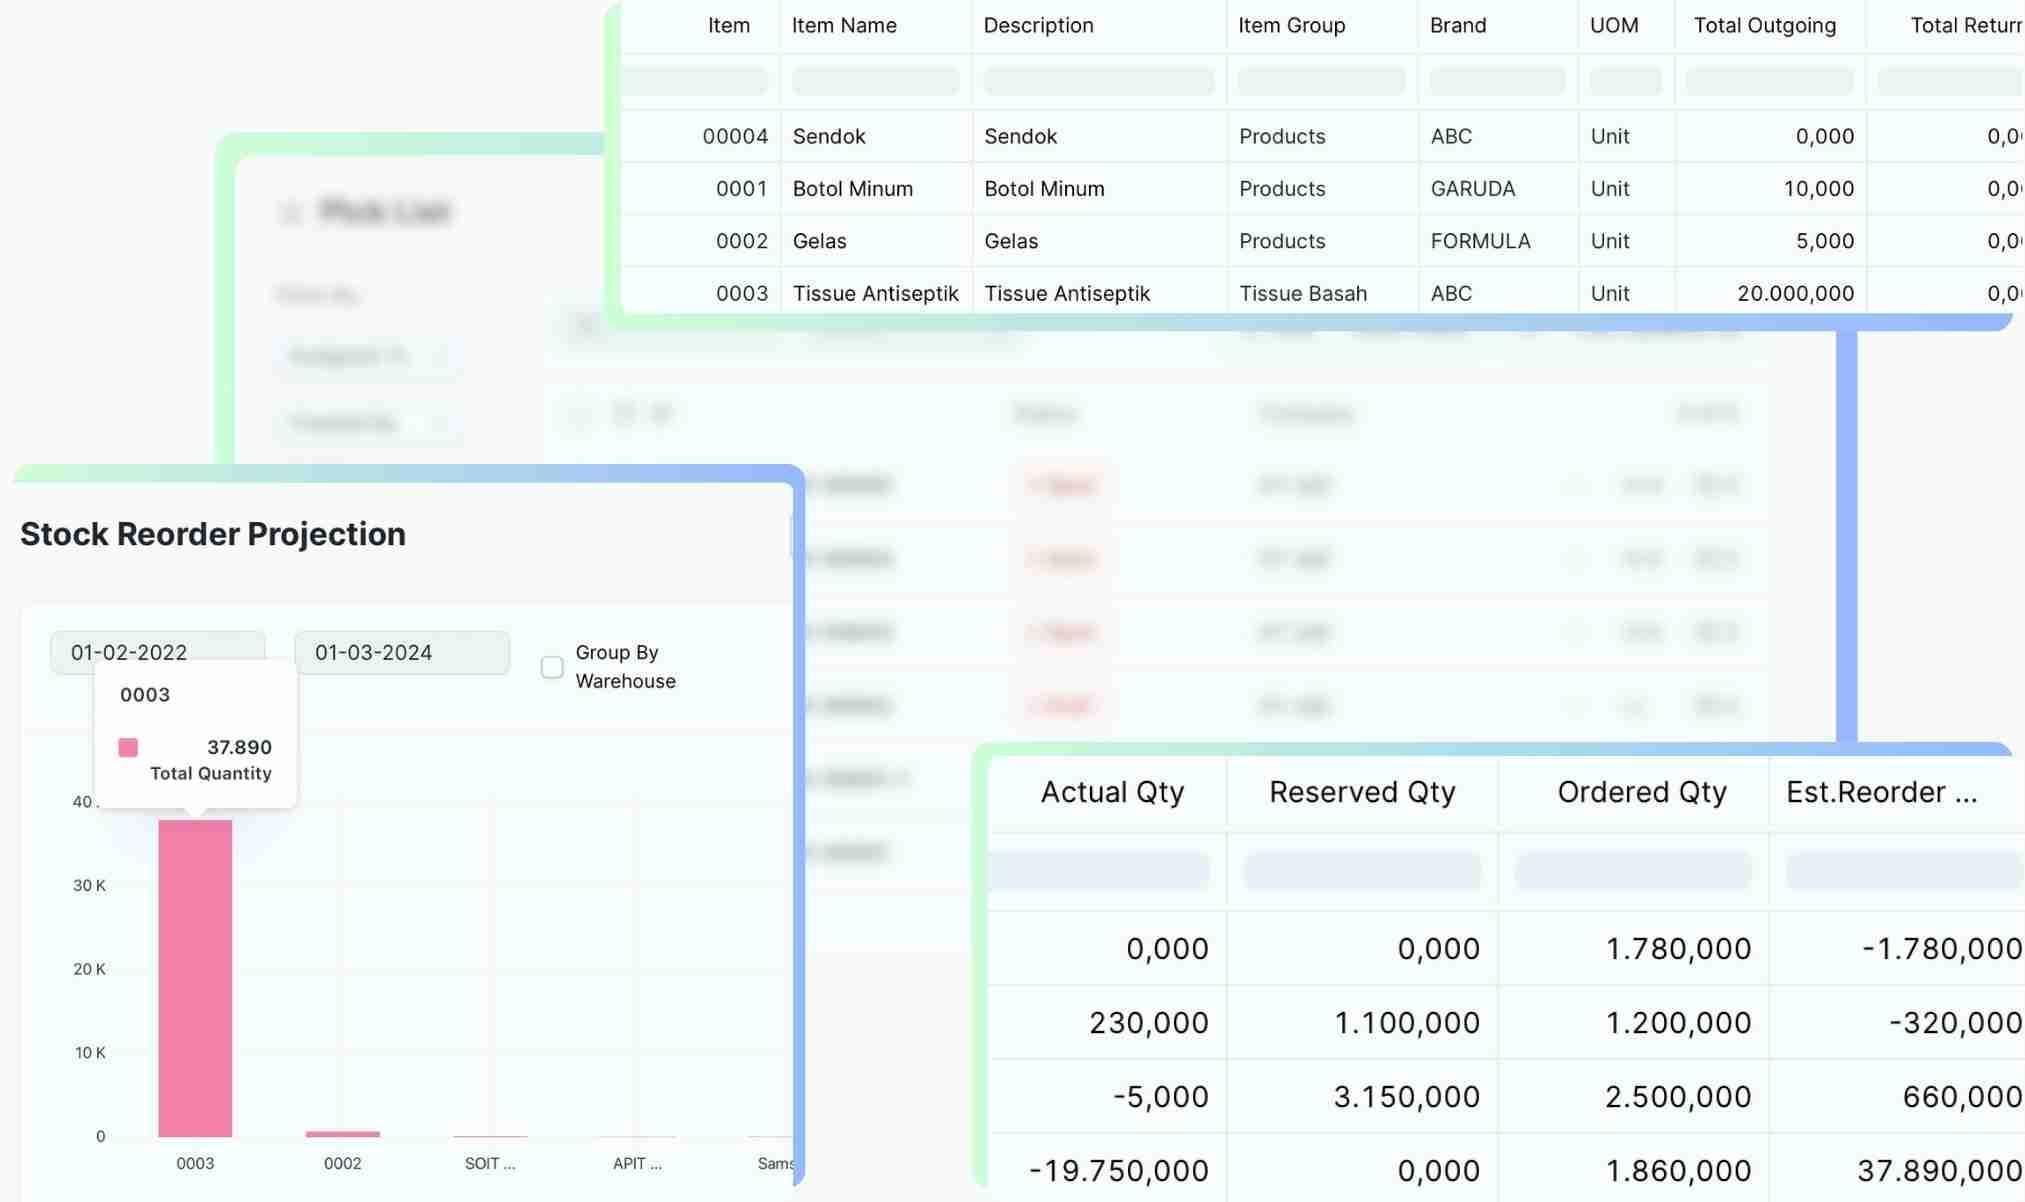
Task: Click the filter box under Ordered Qty
Action: 1632,870
